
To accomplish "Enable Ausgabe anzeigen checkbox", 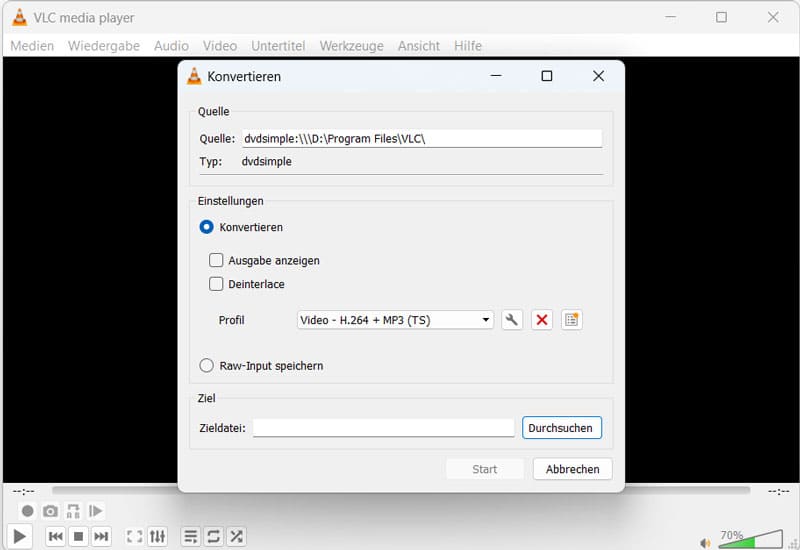I will (x=216, y=260).
